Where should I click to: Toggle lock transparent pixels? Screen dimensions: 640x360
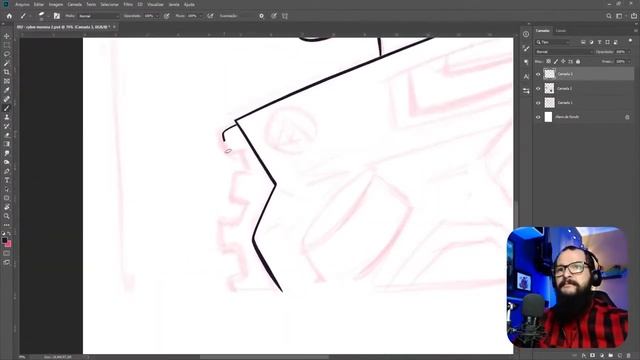tap(549, 62)
